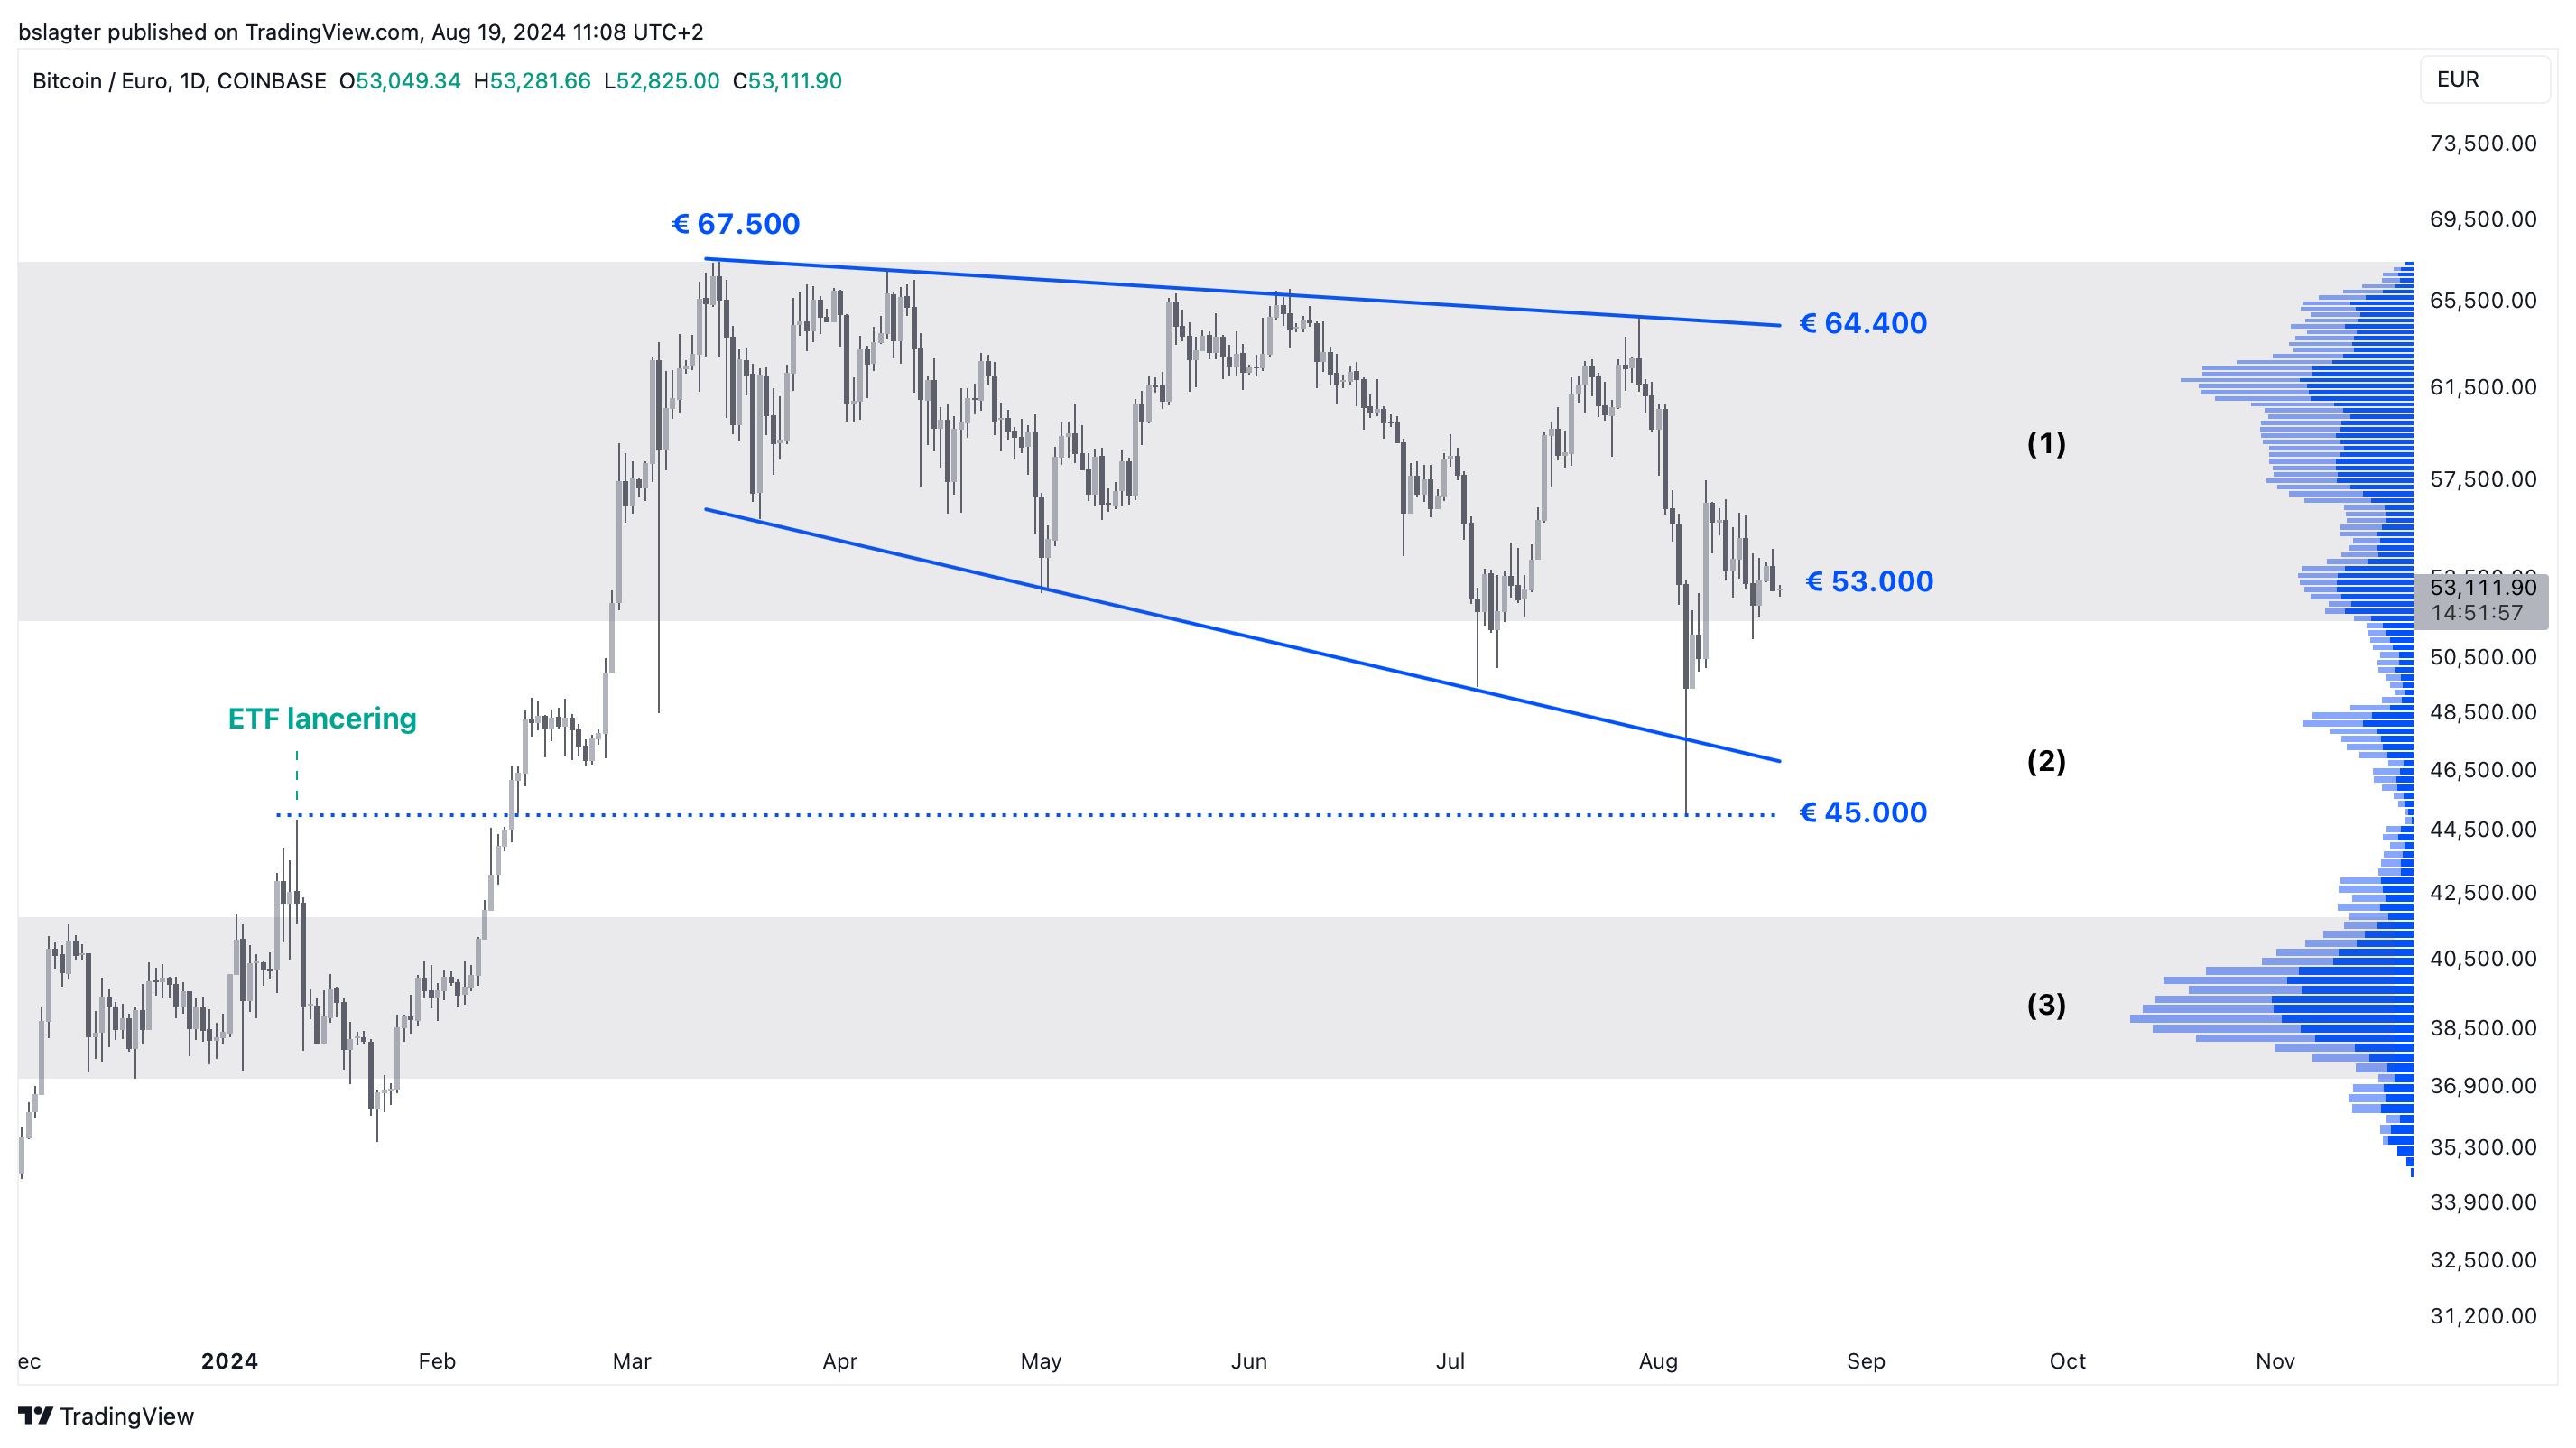Select the € 64.400 trendline label
The height and width of the screenshot is (1448, 2576).
coord(1862,323)
